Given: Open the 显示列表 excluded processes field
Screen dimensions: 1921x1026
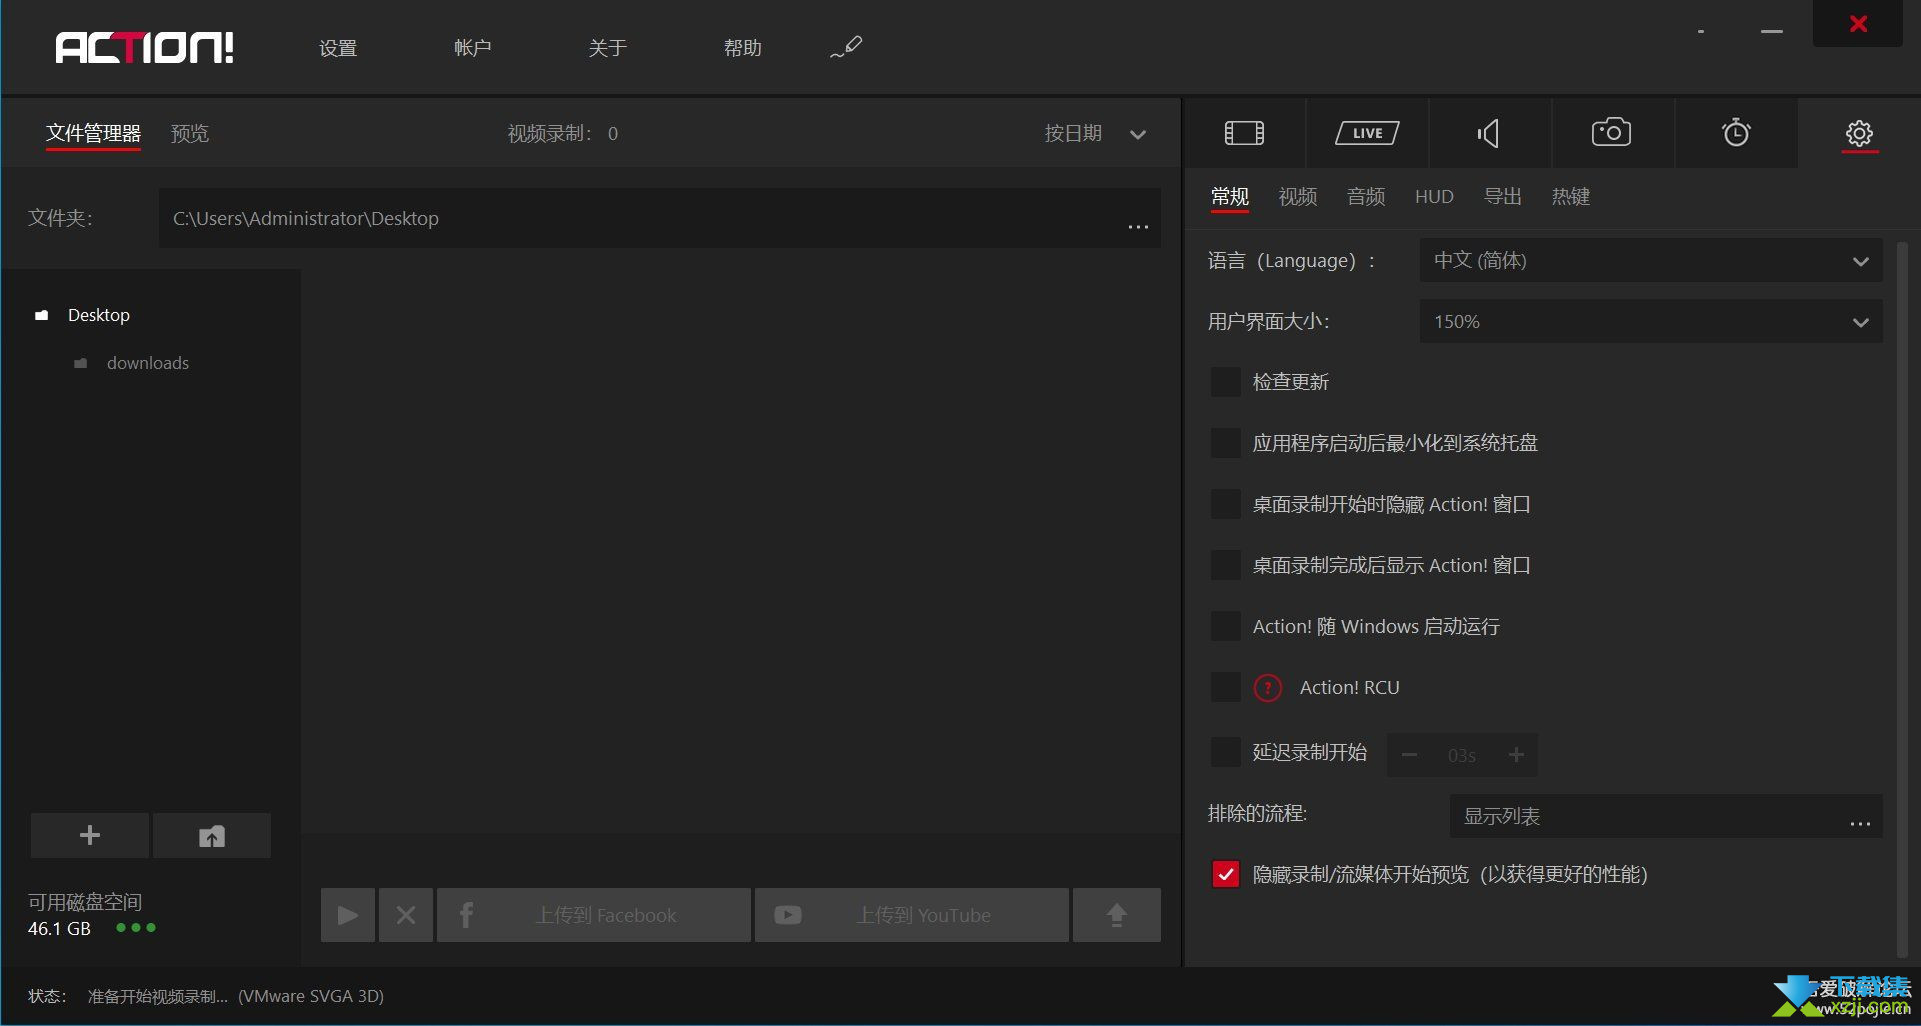Looking at the screenshot, I should pos(1666,816).
